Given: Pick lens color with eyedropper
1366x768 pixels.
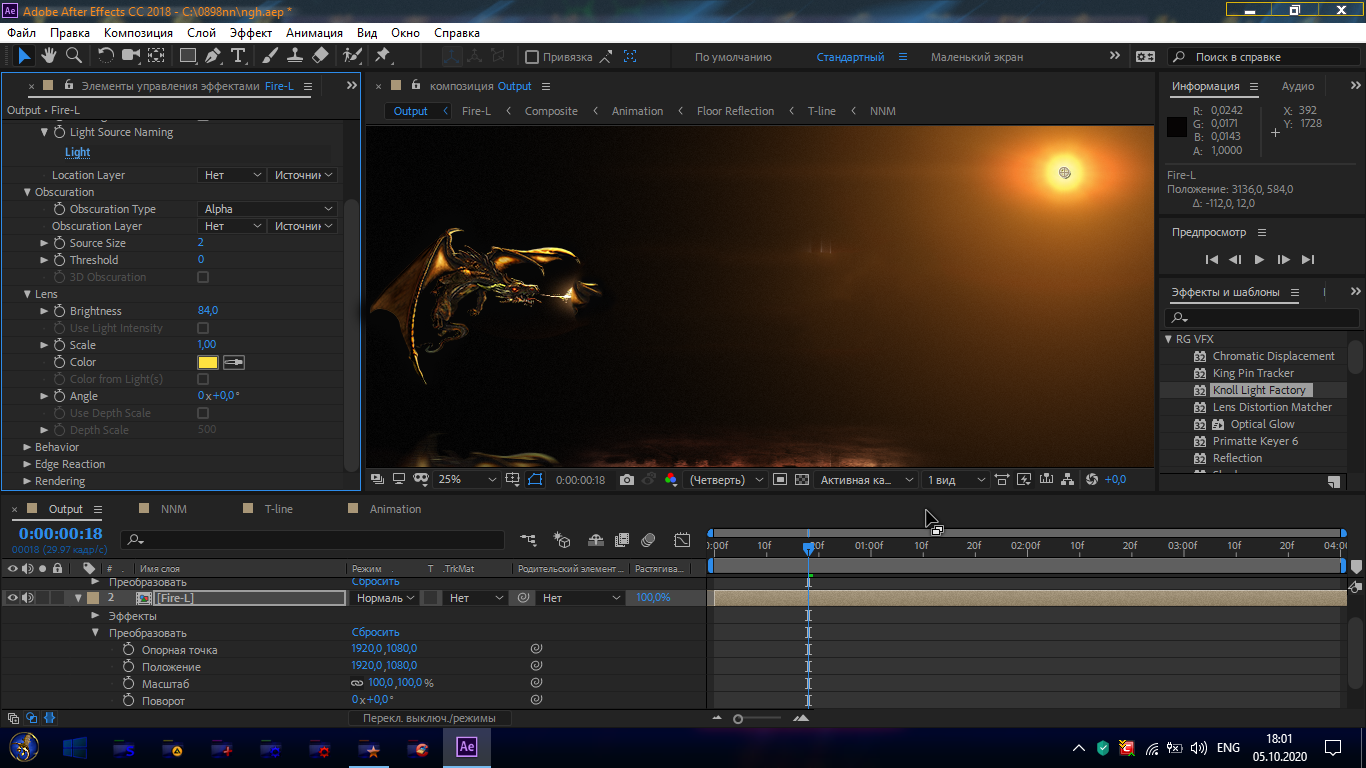Looking at the screenshot, I should 234,362.
